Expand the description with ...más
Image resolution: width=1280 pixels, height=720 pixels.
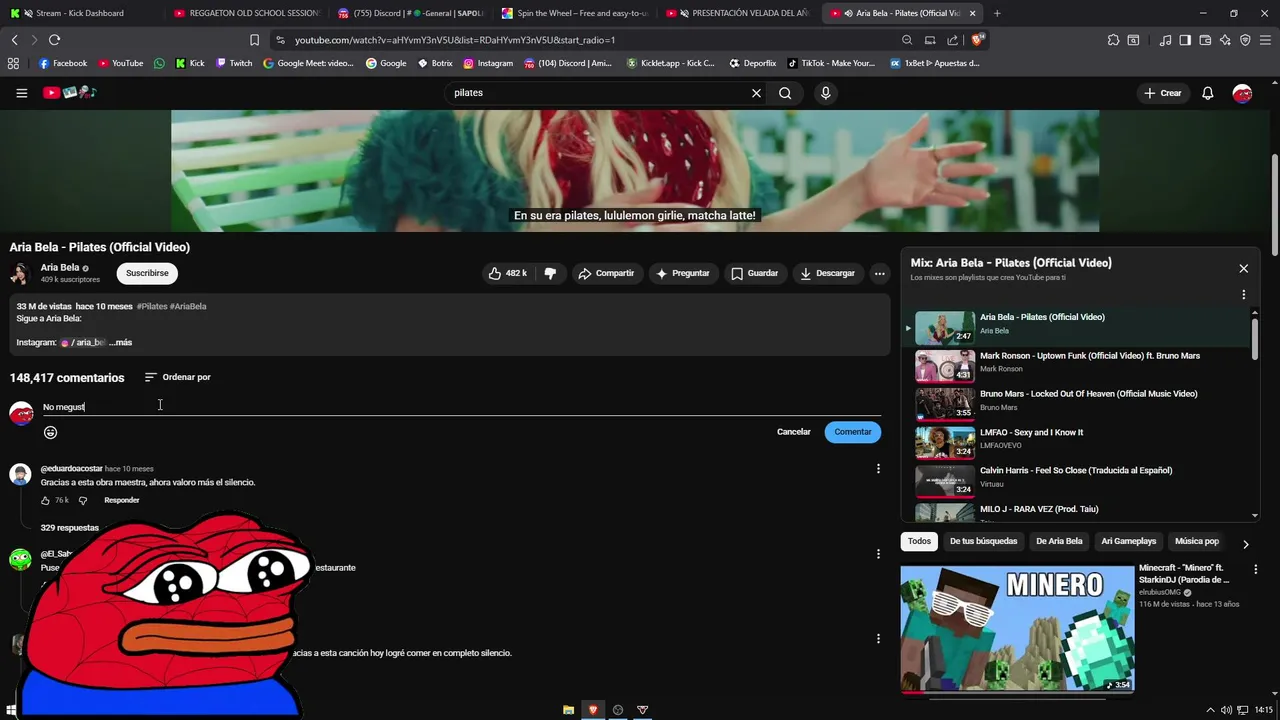[x=120, y=342]
